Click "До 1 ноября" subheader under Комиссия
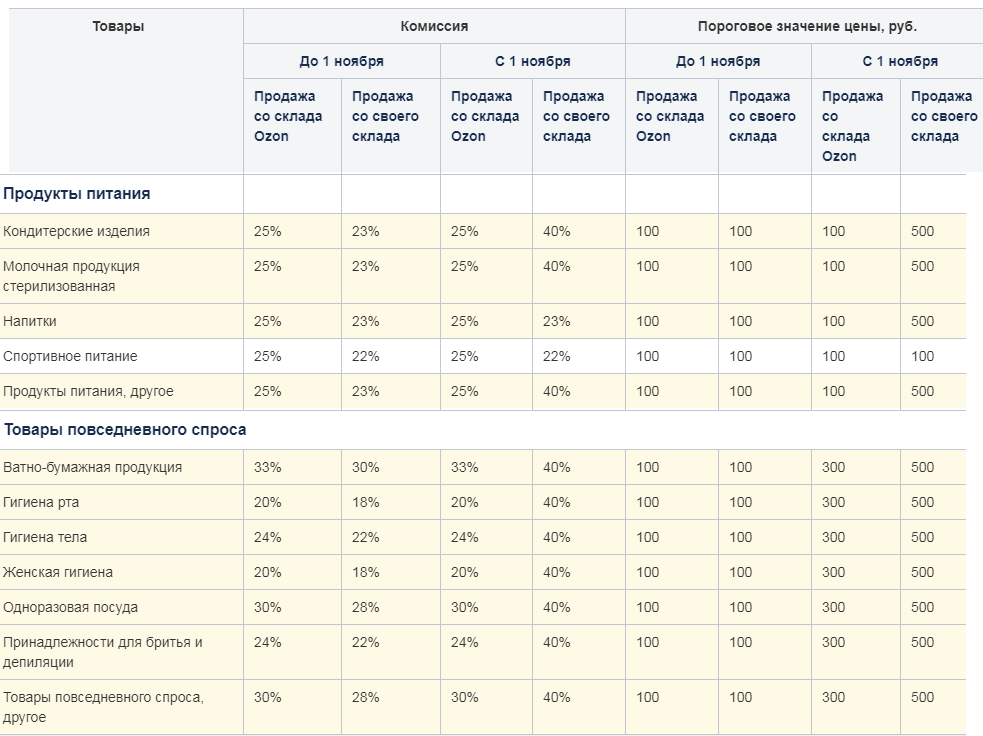This screenshot has height=736, width=983. (341, 61)
